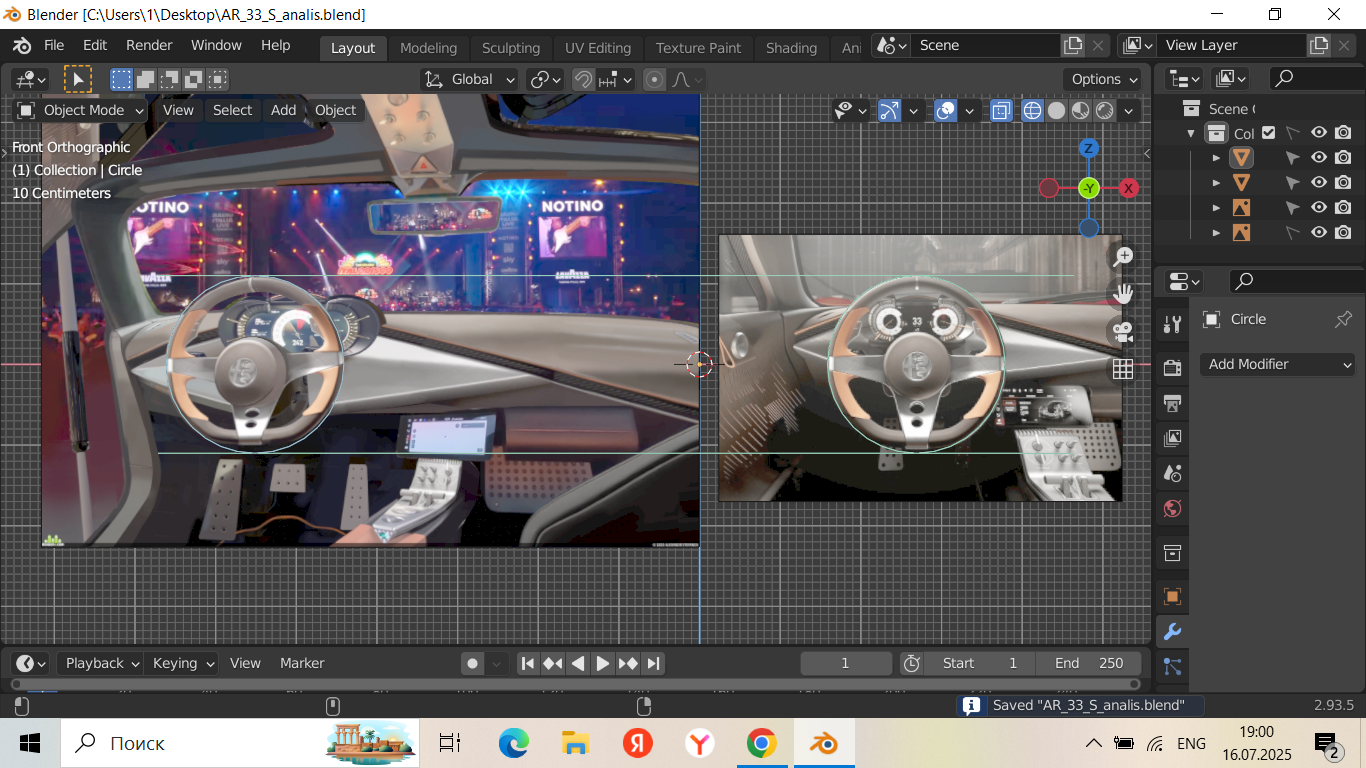Open Google Chrome from the taskbar

pos(761,743)
